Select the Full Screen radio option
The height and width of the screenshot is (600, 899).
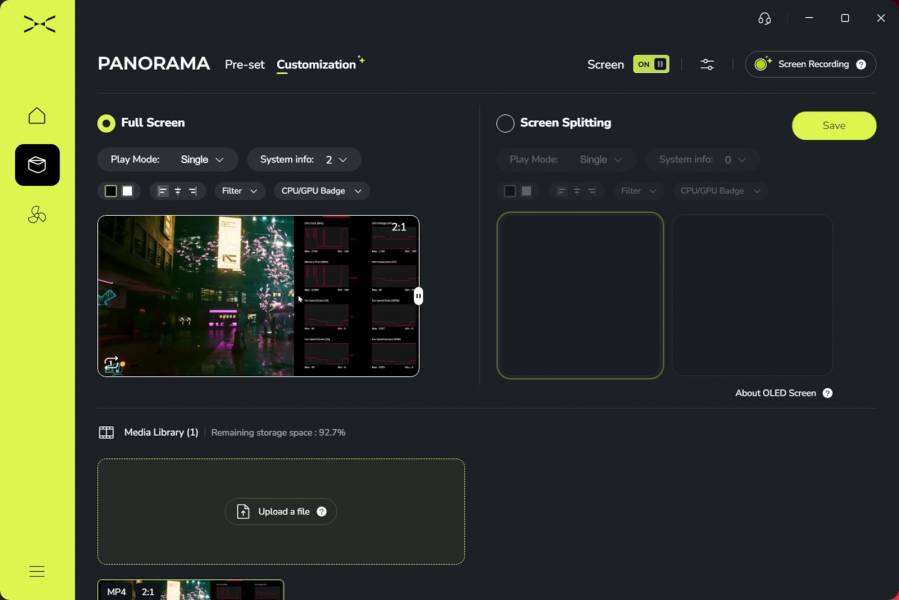[x=106, y=123]
